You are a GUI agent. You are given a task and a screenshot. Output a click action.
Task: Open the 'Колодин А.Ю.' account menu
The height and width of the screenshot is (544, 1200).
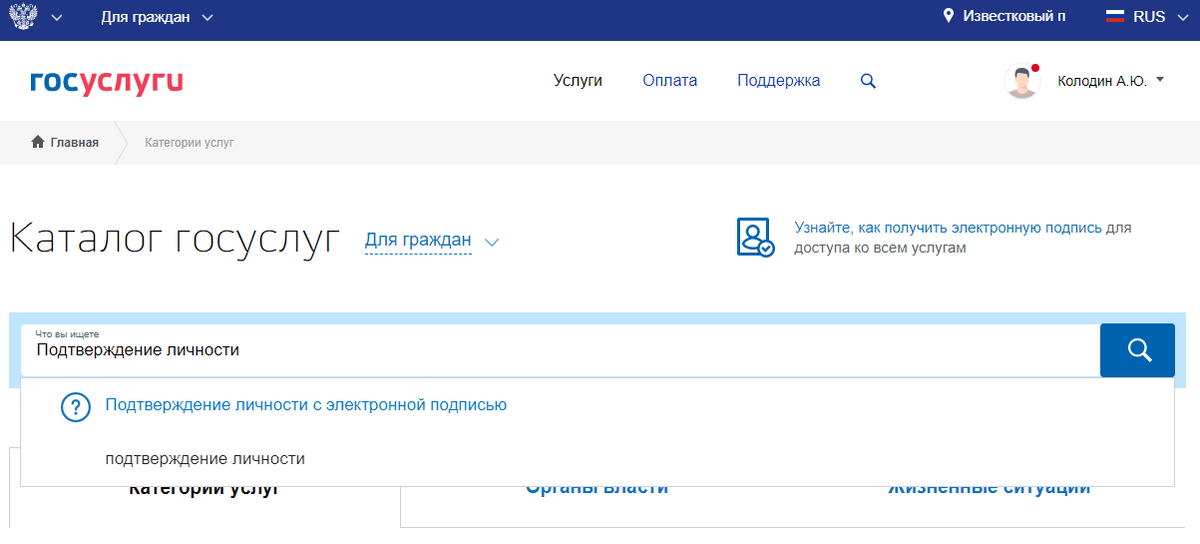point(1111,81)
